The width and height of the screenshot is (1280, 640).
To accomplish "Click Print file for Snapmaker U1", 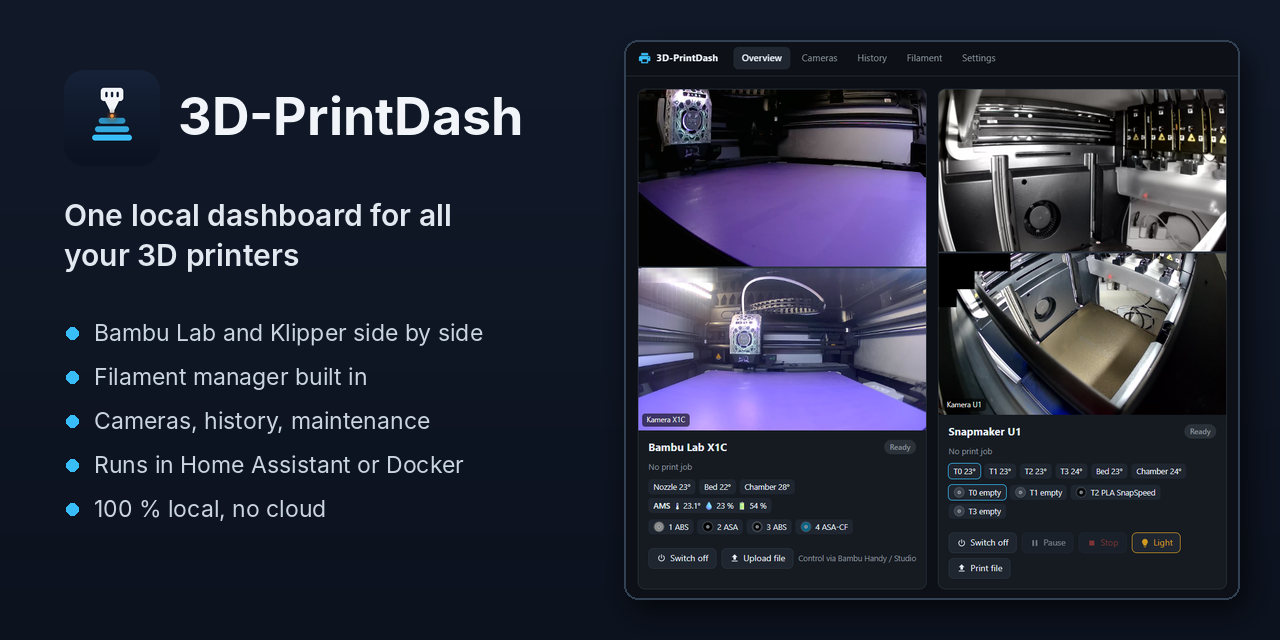I will (979, 568).
